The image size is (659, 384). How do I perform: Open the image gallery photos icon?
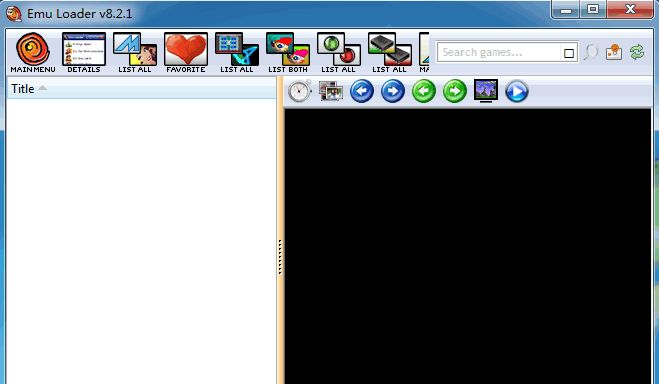pyautogui.click(x=331, y=91)
